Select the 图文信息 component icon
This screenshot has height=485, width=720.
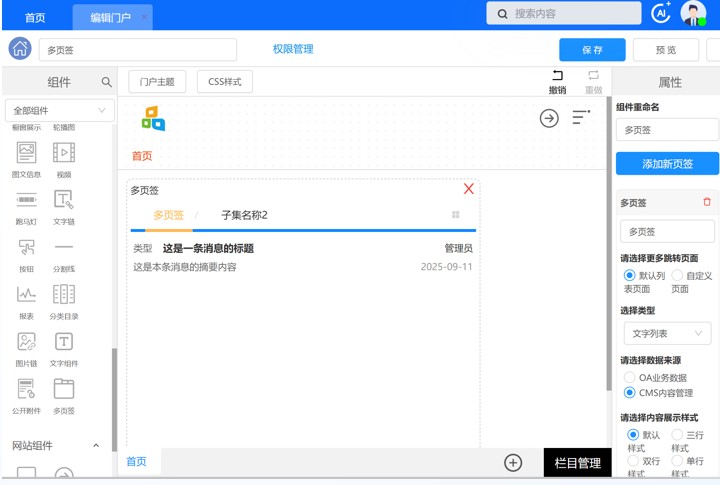coord(26,153)
